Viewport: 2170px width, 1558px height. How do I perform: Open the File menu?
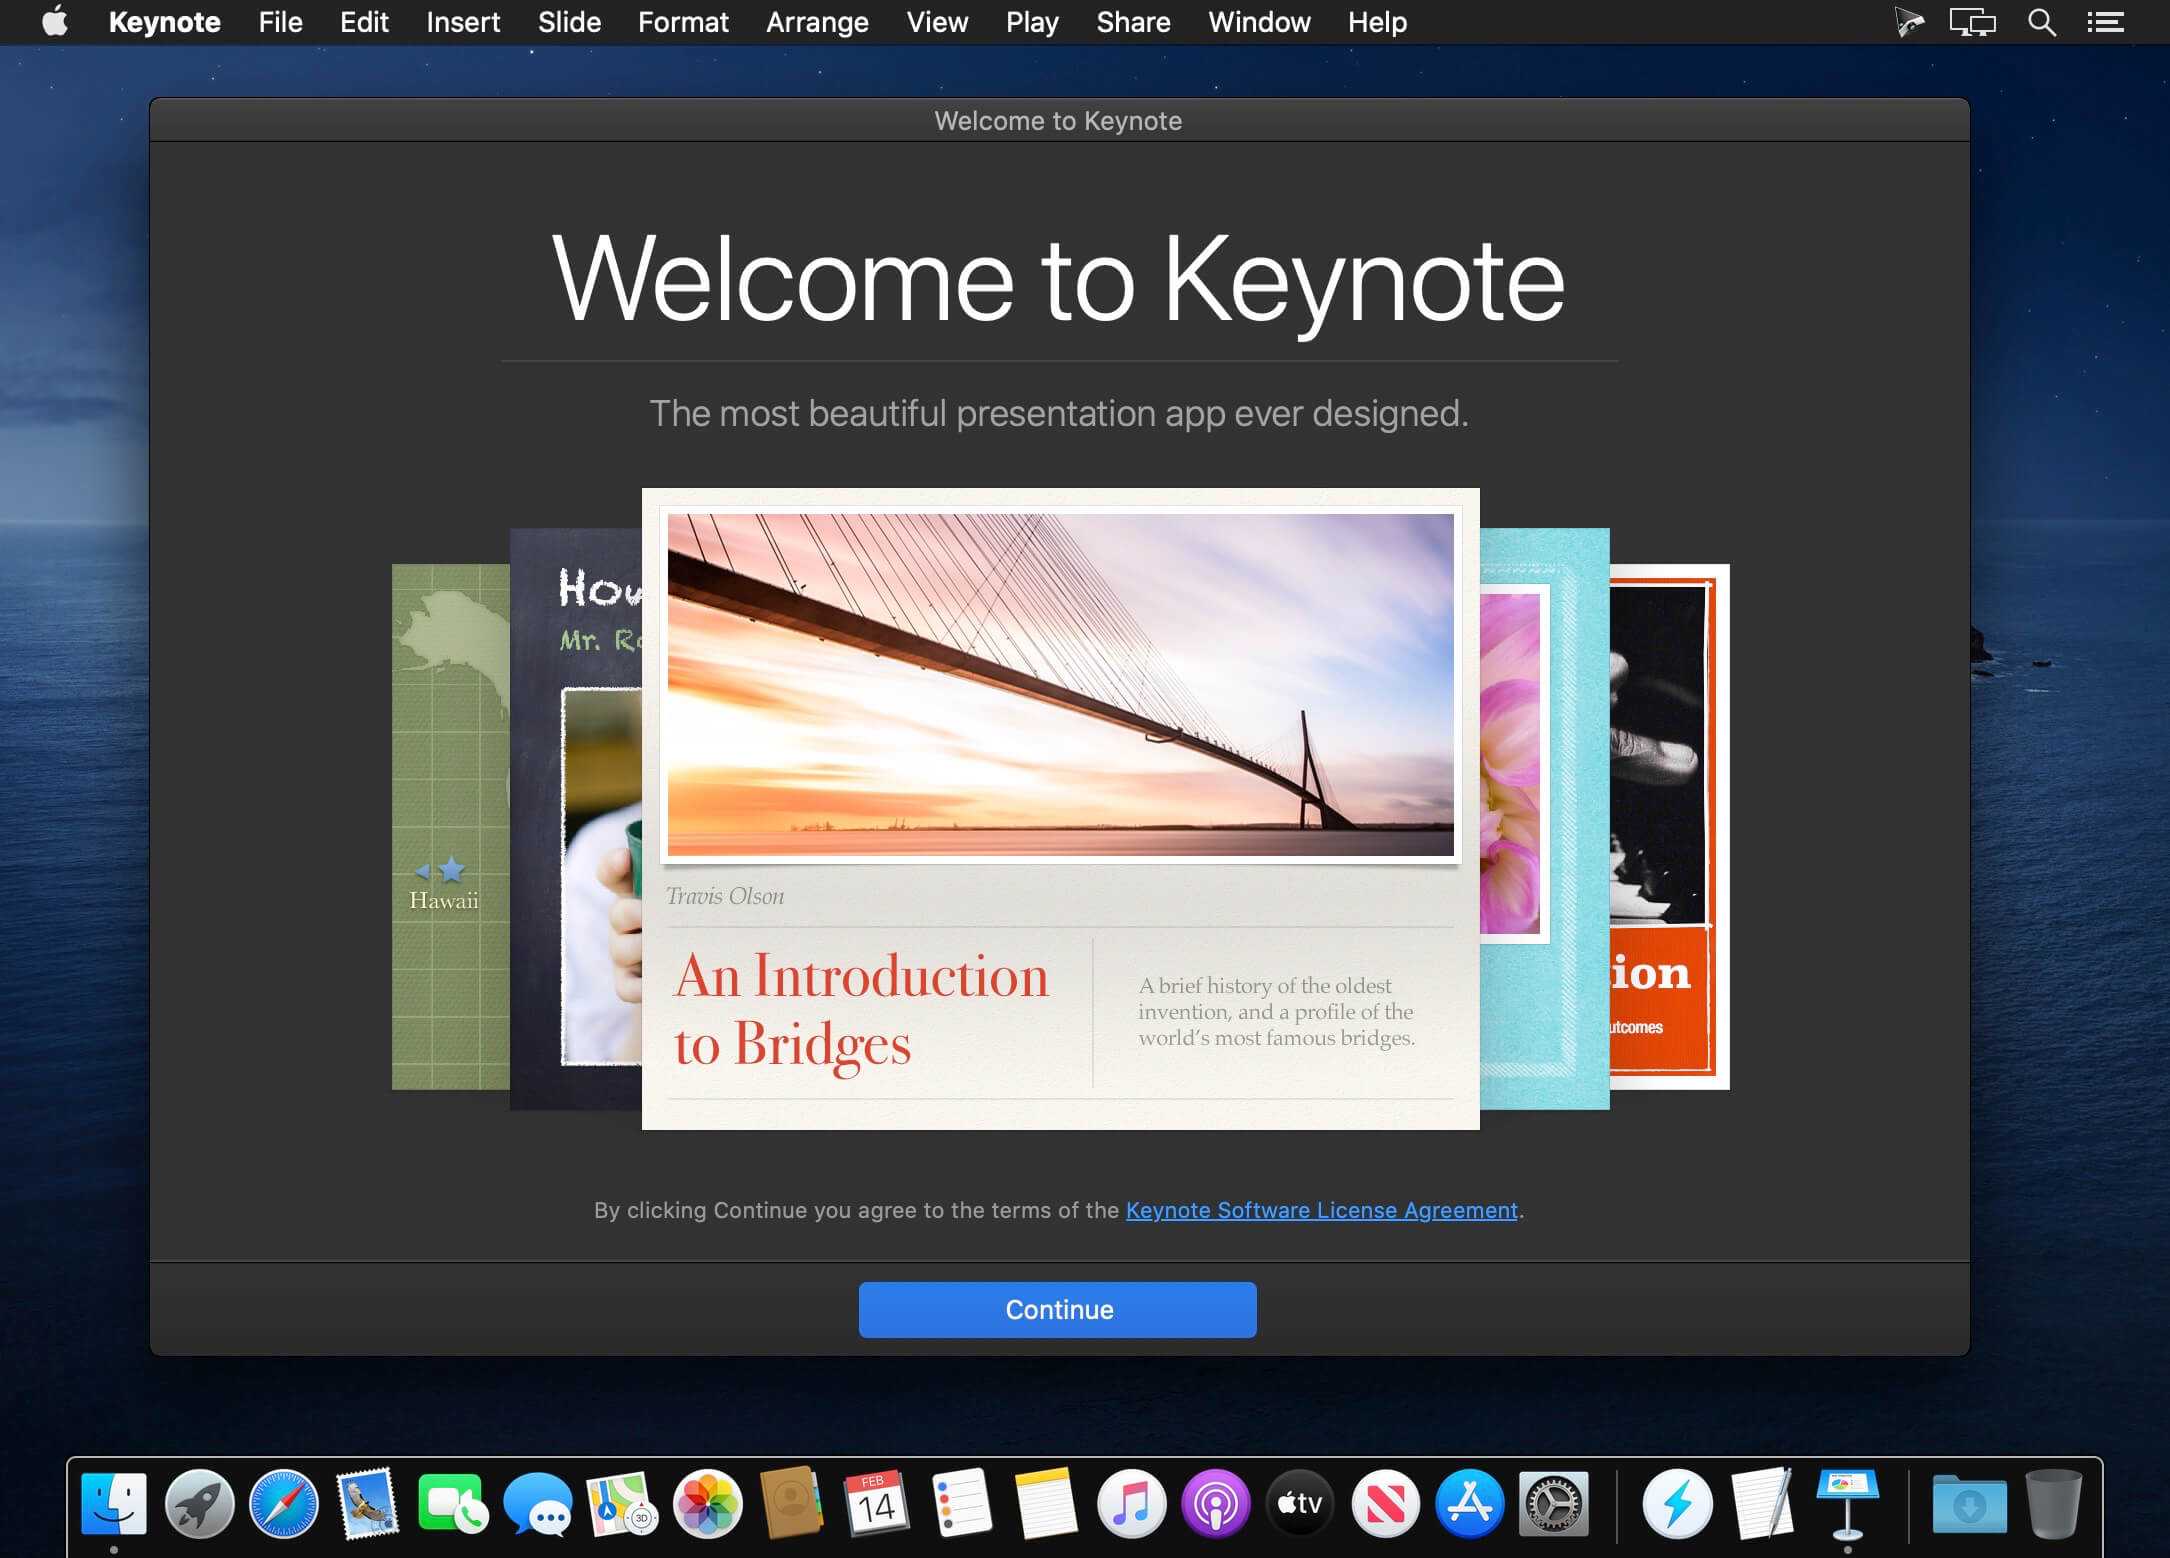click(x=280, y=22)
